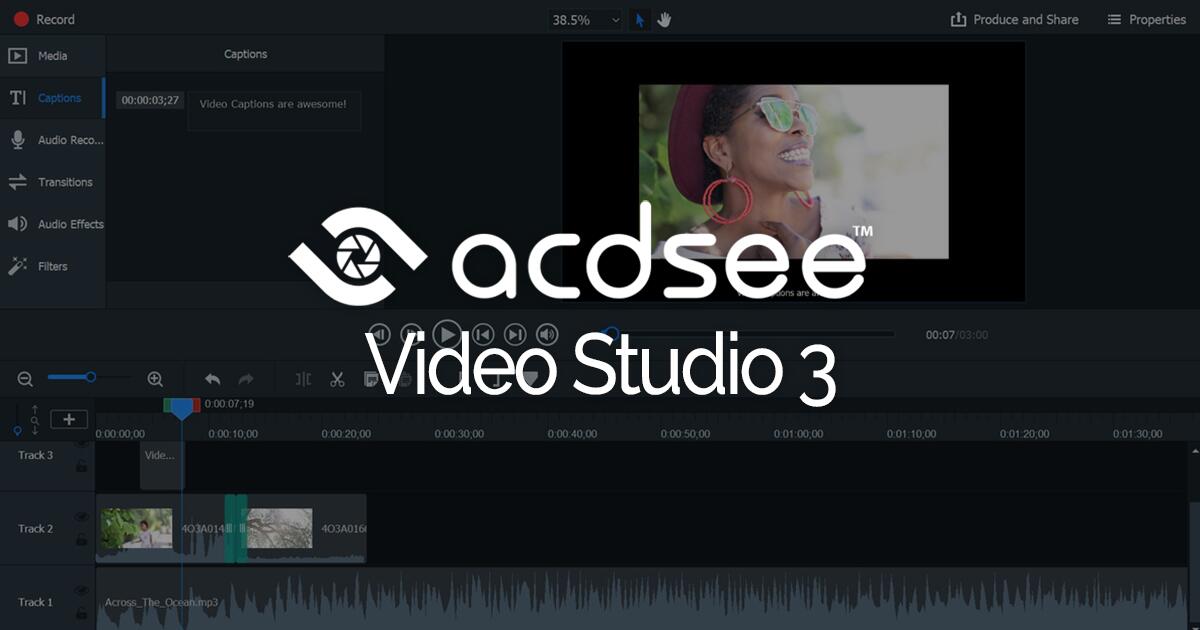The height and width of the screenshot is (630, 1200).
Task: Open the Audio Recording tool
Action: [52, 139]
